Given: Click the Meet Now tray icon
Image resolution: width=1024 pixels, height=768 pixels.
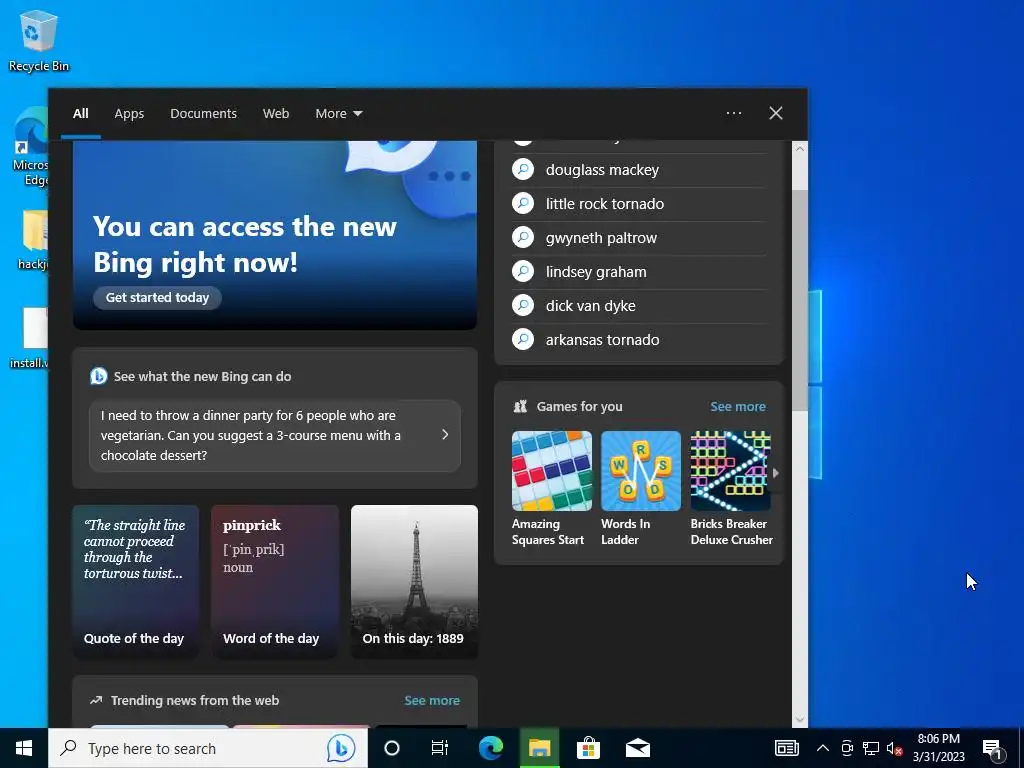Looking at the screenshot, I should click(x=847, y=748).
